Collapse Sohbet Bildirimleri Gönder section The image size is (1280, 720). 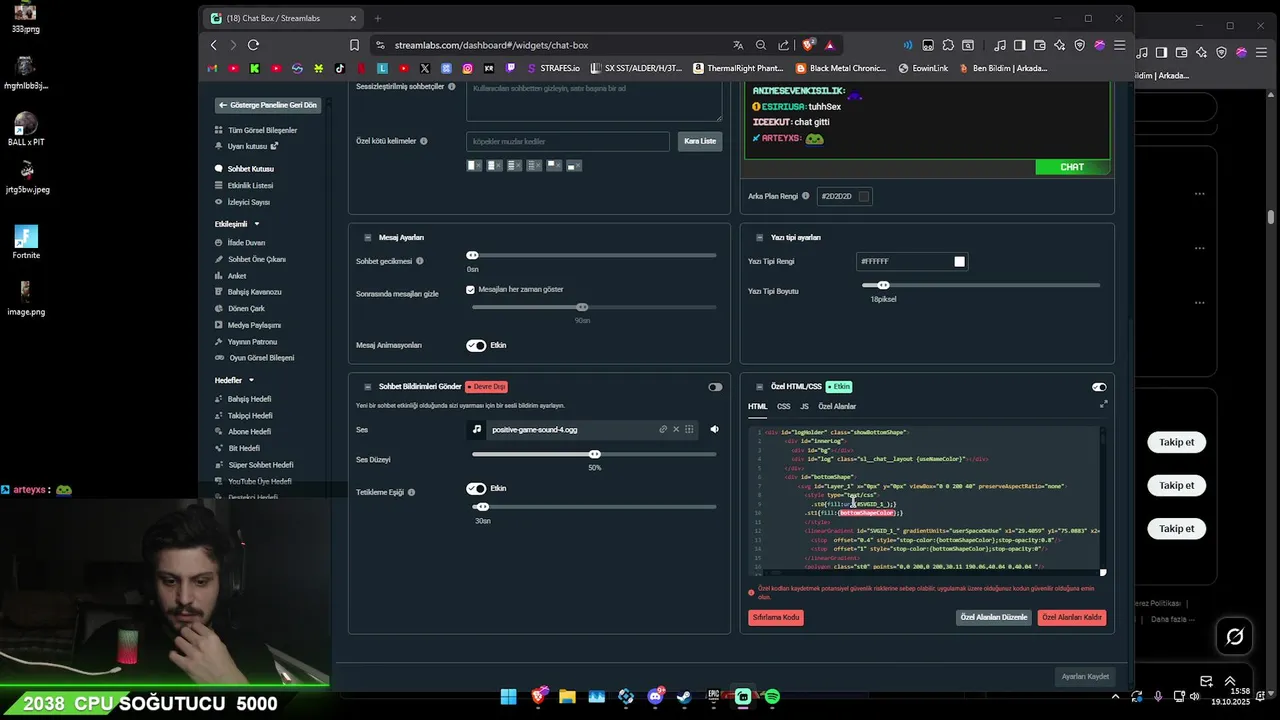pyautogui.click(x=367, y=387)
